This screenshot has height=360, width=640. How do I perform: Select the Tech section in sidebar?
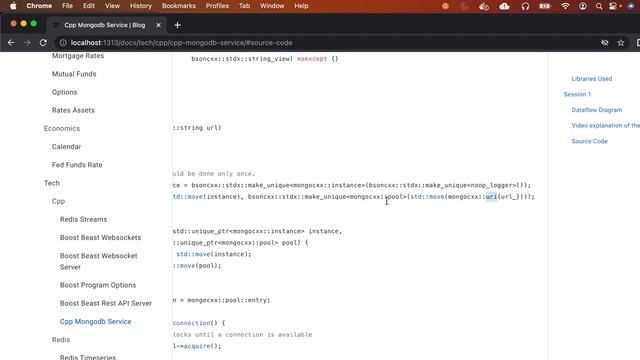pos(52,183)
